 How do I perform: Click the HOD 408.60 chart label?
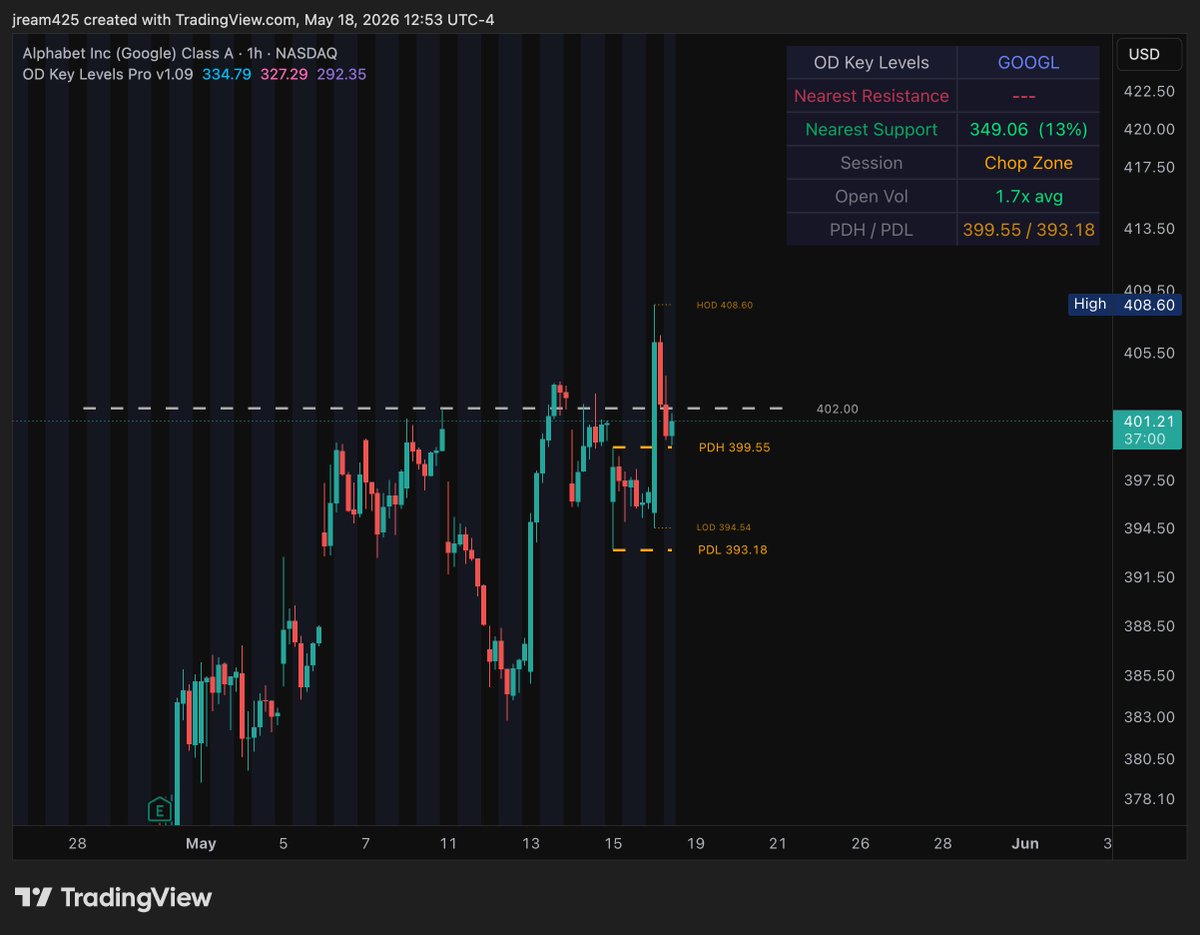[x=725, y=305]
